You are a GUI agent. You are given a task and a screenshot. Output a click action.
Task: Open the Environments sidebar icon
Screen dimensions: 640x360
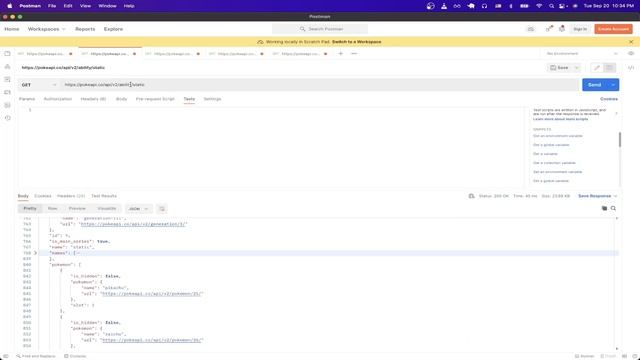[x=7, y=79]
